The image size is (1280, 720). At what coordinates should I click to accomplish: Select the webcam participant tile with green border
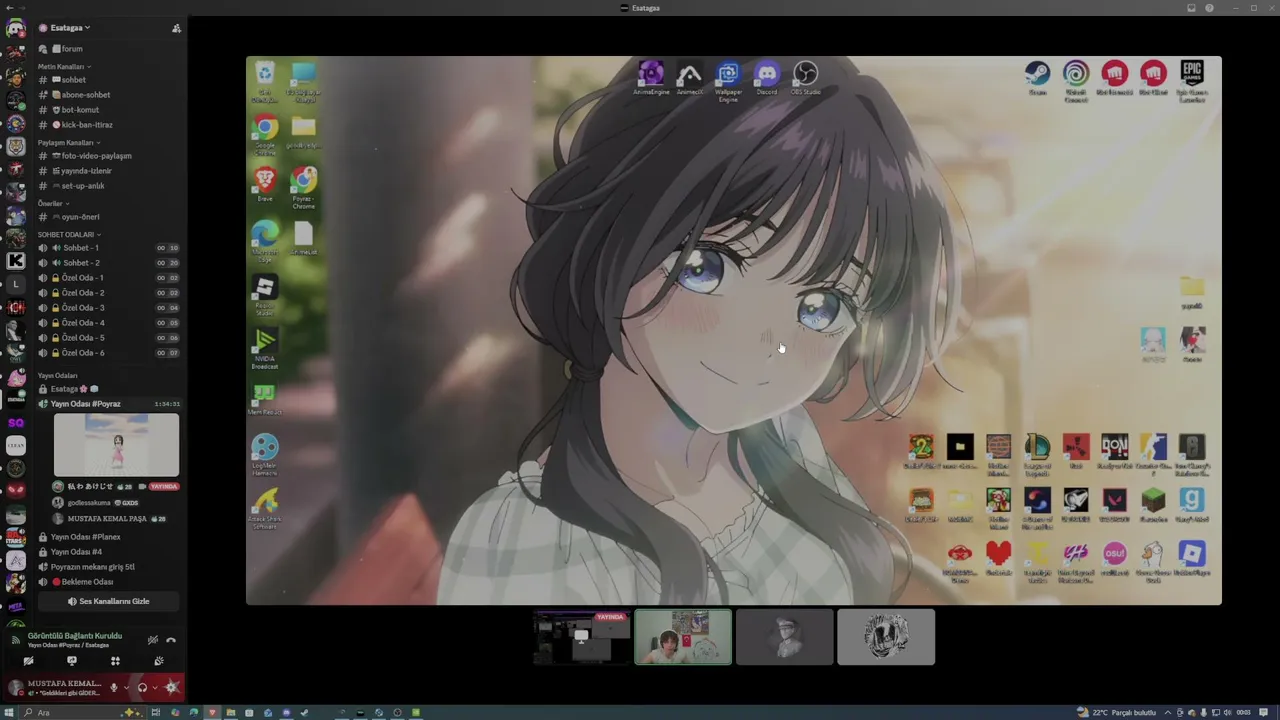[683, 637]
